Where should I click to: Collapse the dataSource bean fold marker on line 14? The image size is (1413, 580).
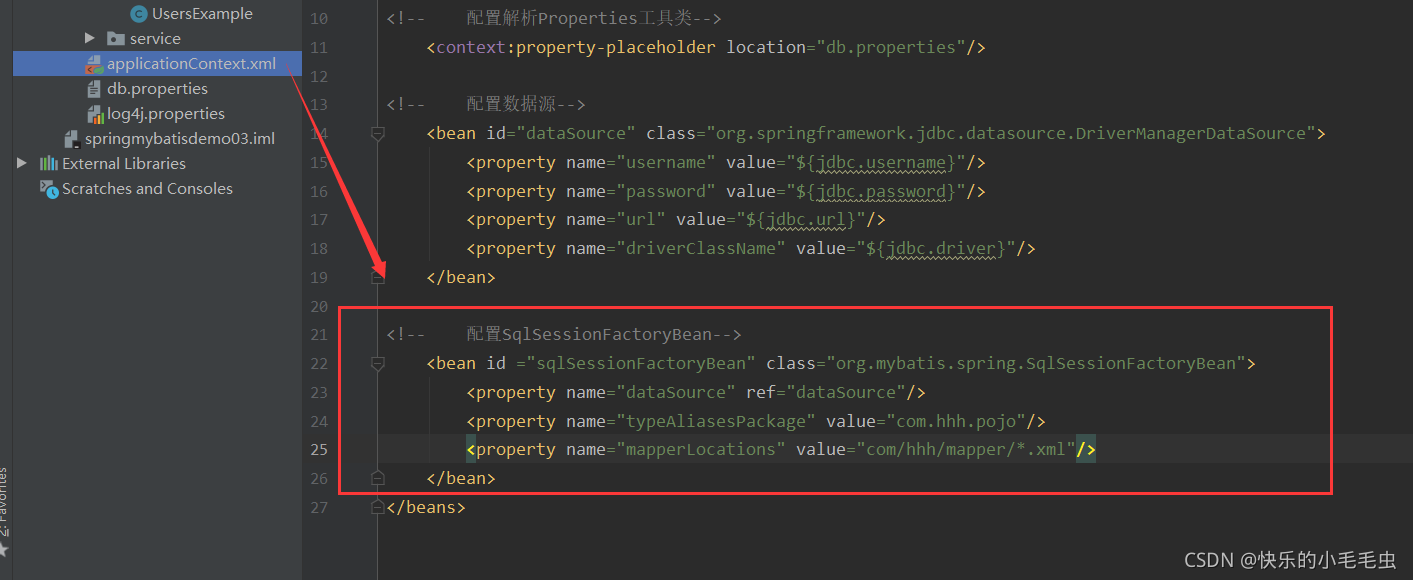[x=377, y=133]
